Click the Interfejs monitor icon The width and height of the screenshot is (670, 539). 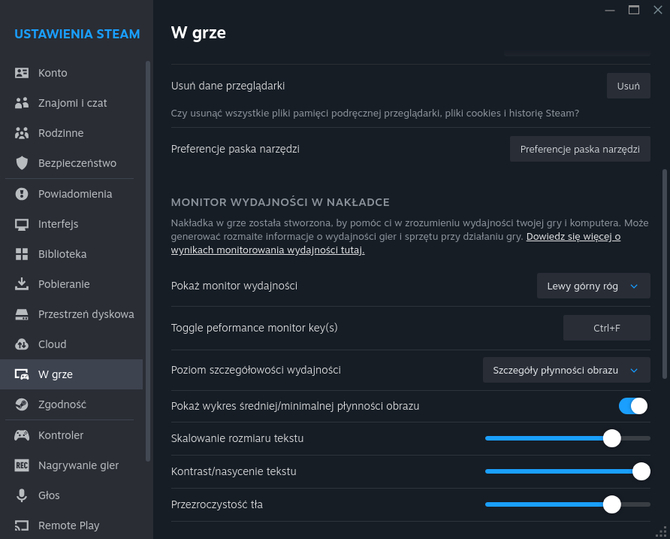tap(22, 224)
